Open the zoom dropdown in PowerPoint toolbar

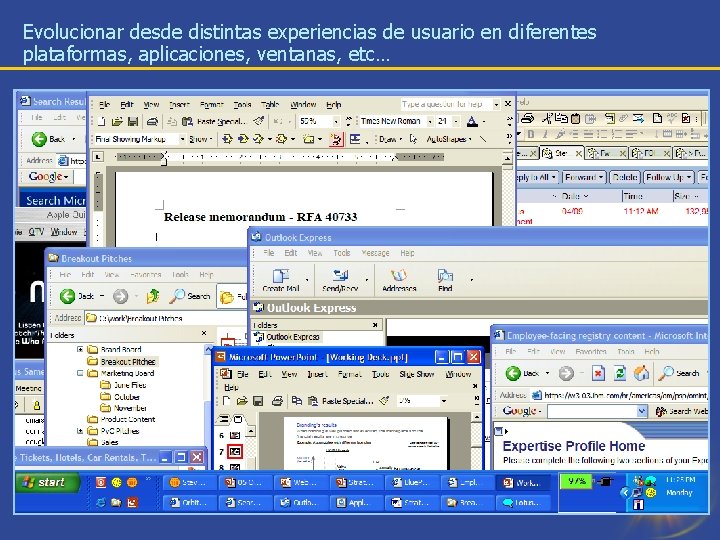pos(444,401)
